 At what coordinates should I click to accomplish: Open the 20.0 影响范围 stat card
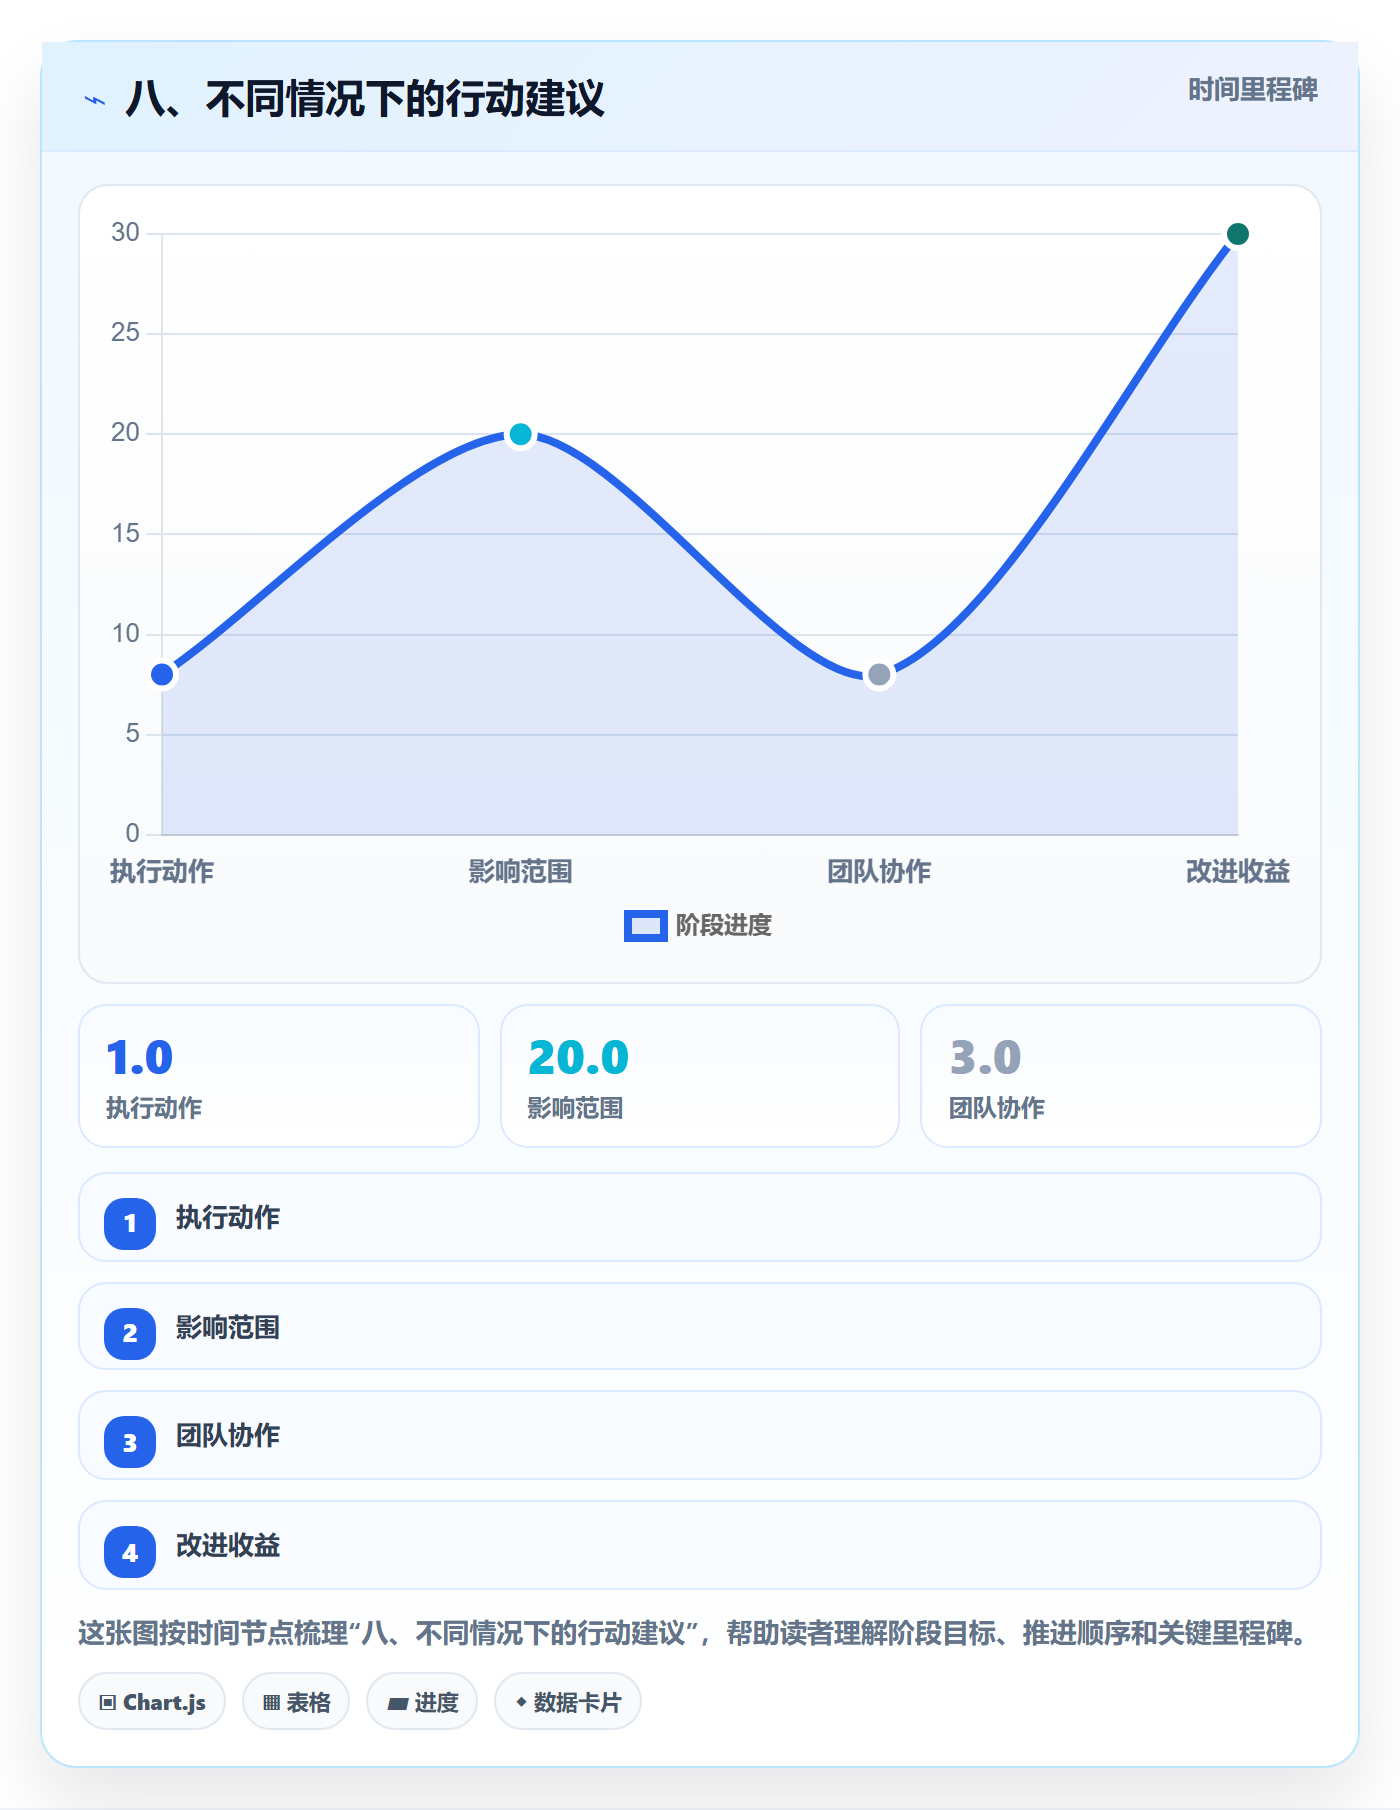tap(700, 1076)
